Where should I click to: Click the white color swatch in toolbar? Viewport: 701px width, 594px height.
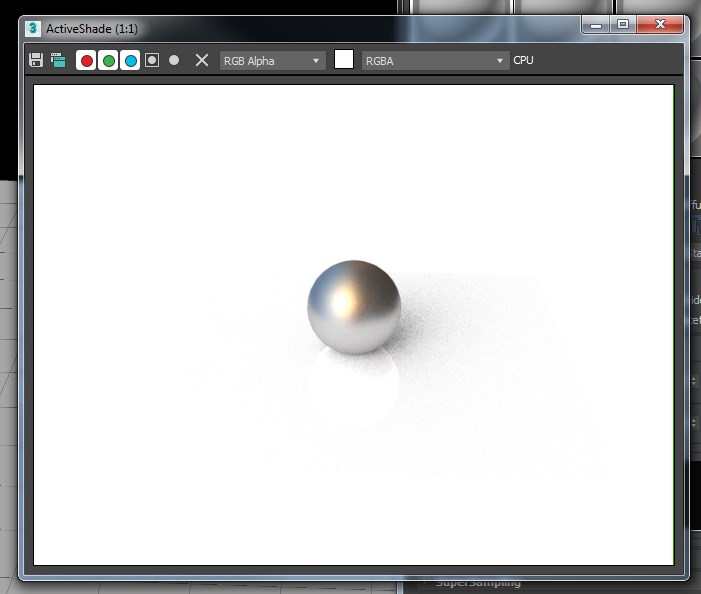click(344, 59)
